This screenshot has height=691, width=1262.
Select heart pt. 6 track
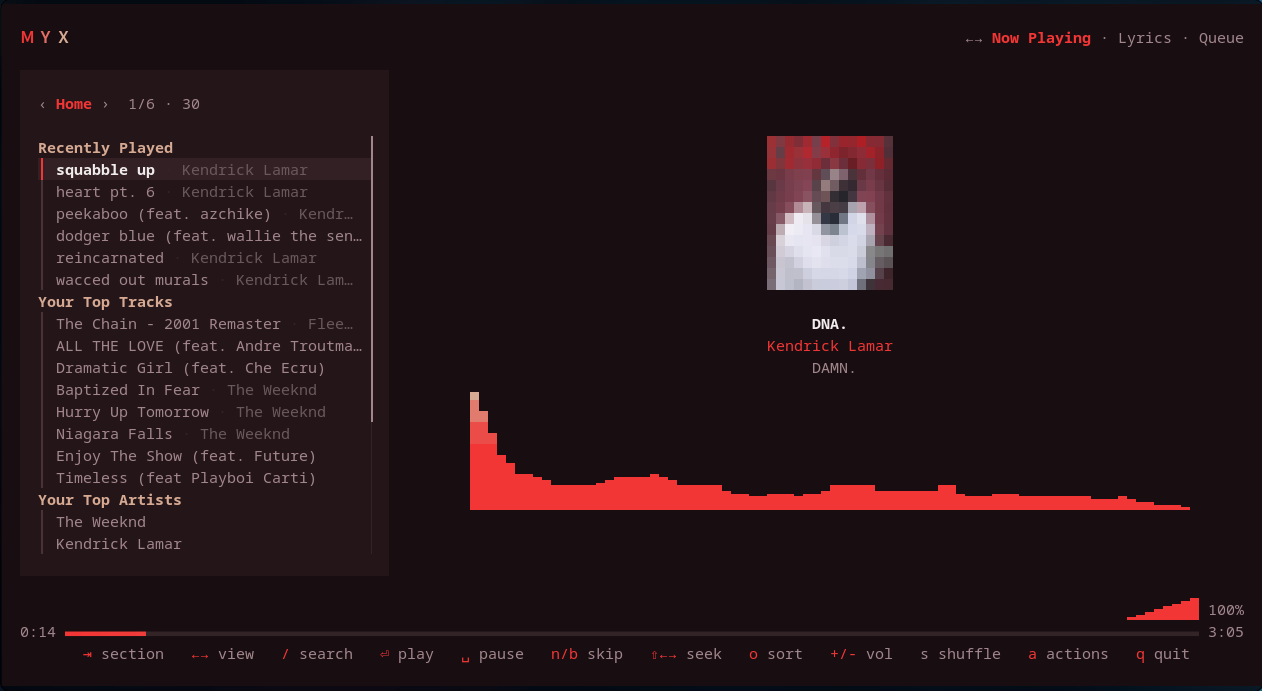206,192
